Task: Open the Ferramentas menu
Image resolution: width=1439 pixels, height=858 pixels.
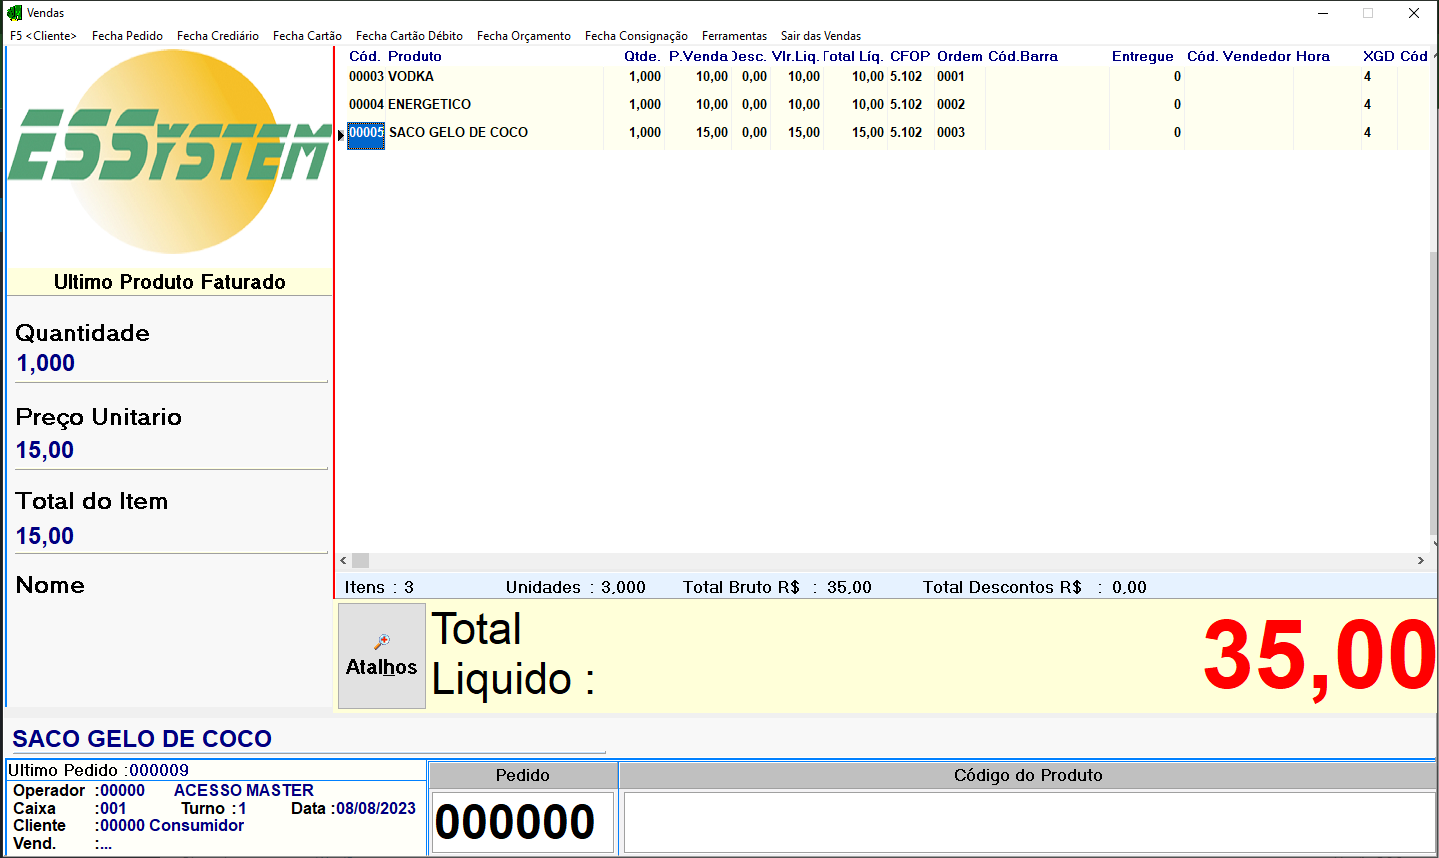Action: point(734,36)
